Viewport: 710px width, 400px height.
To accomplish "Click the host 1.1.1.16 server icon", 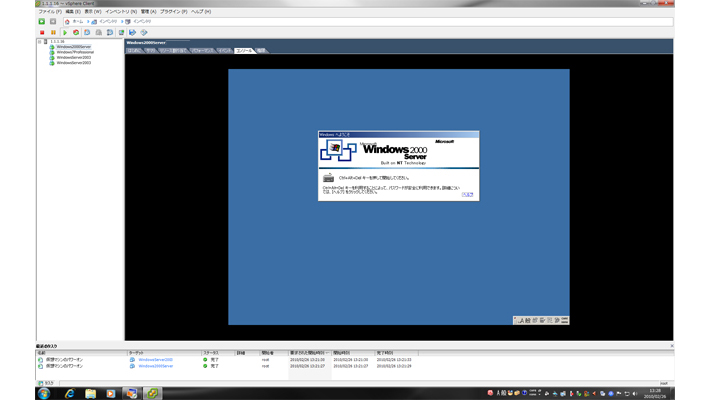I will click(46, 41).
